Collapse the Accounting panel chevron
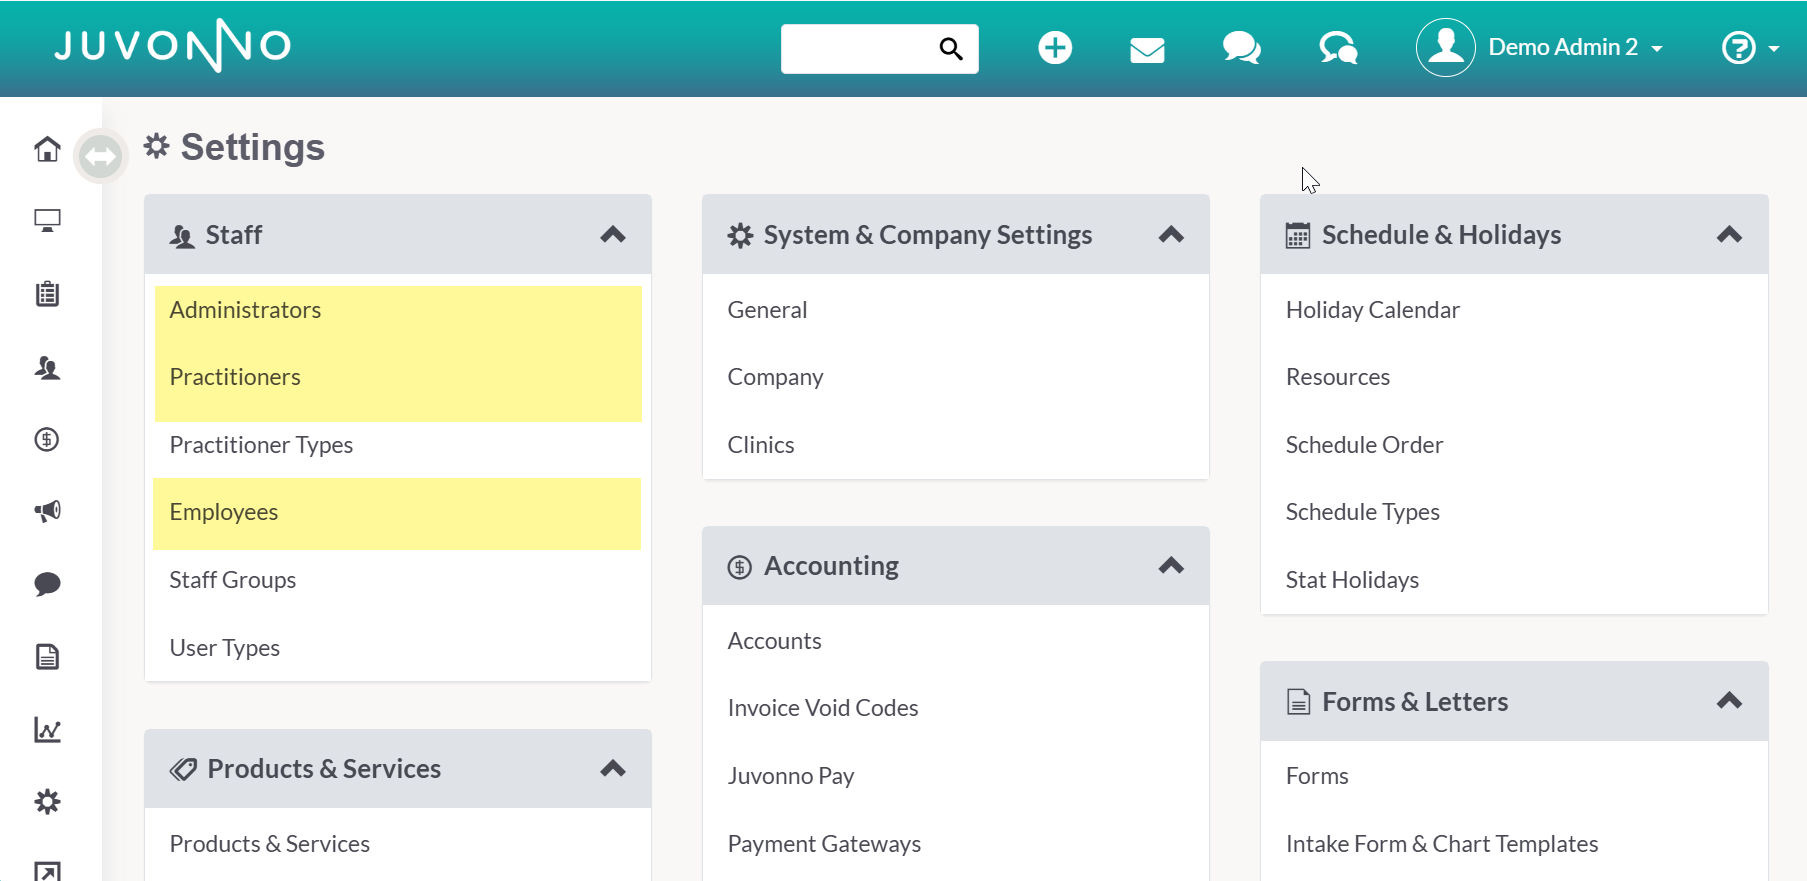This screenshot has width=1807, height=881. 1171,566
